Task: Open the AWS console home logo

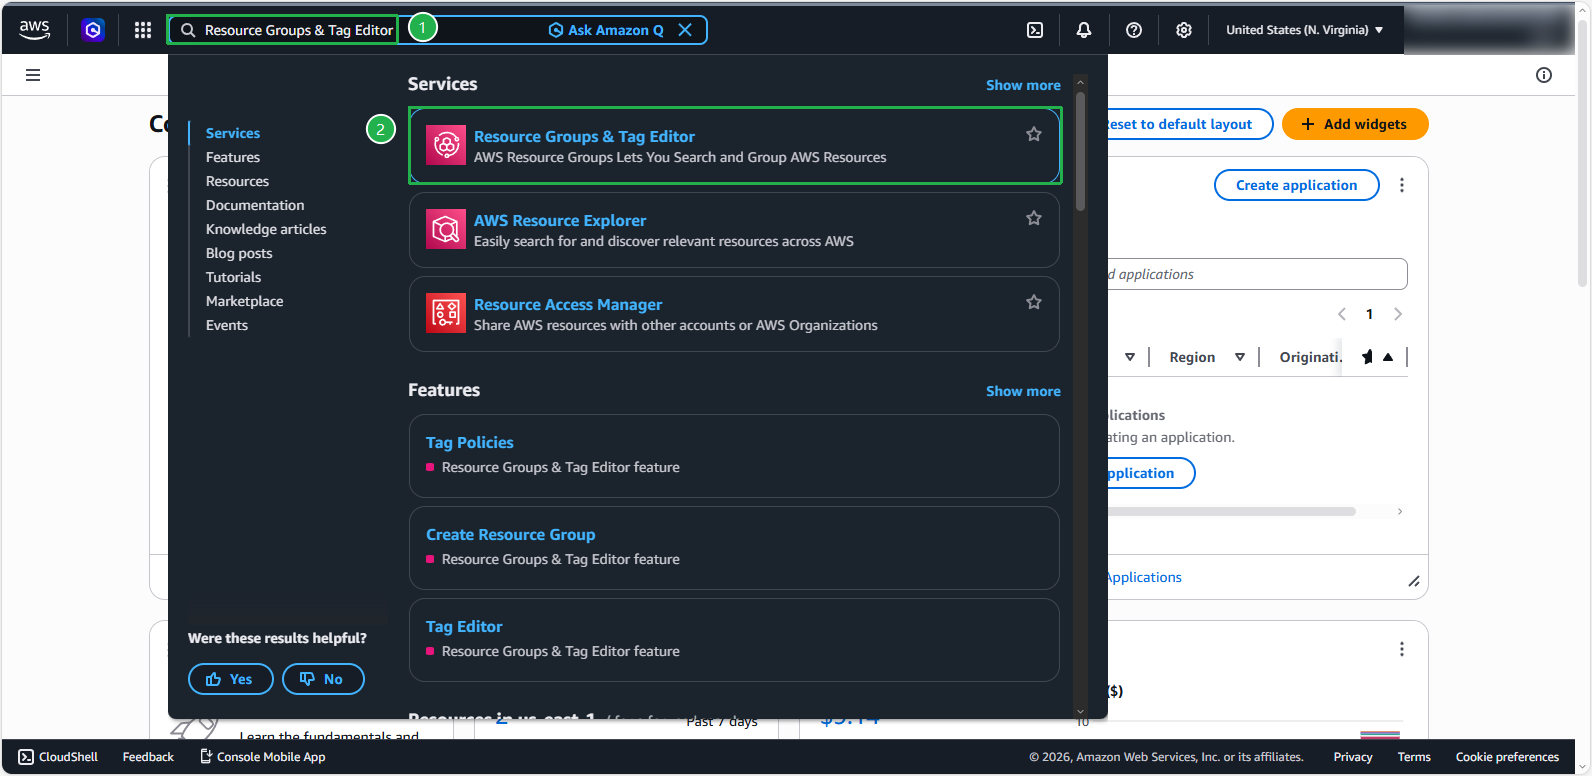Action: pos(34,30)
